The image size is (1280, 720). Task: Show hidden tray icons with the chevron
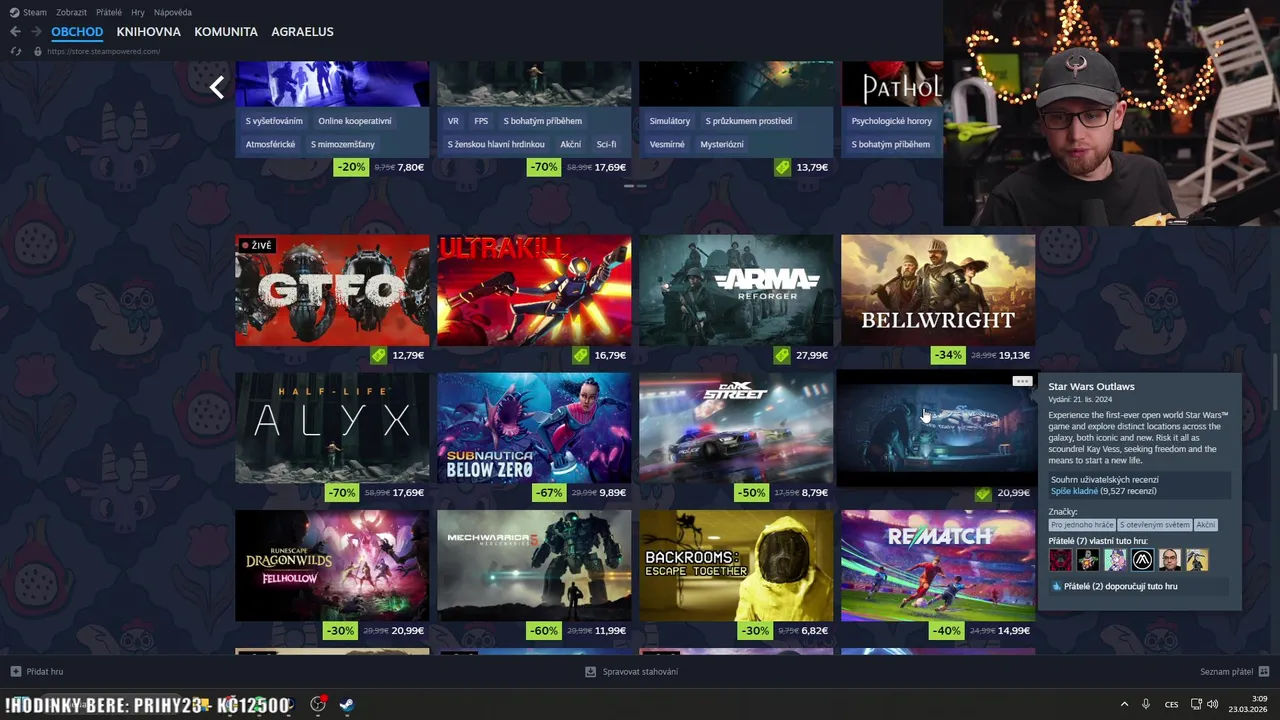(1124, 704)
